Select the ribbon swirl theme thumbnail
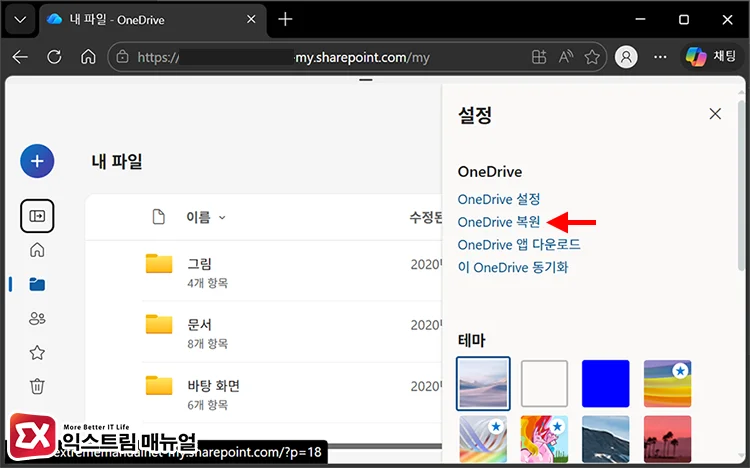 click(x=483, y=439)
